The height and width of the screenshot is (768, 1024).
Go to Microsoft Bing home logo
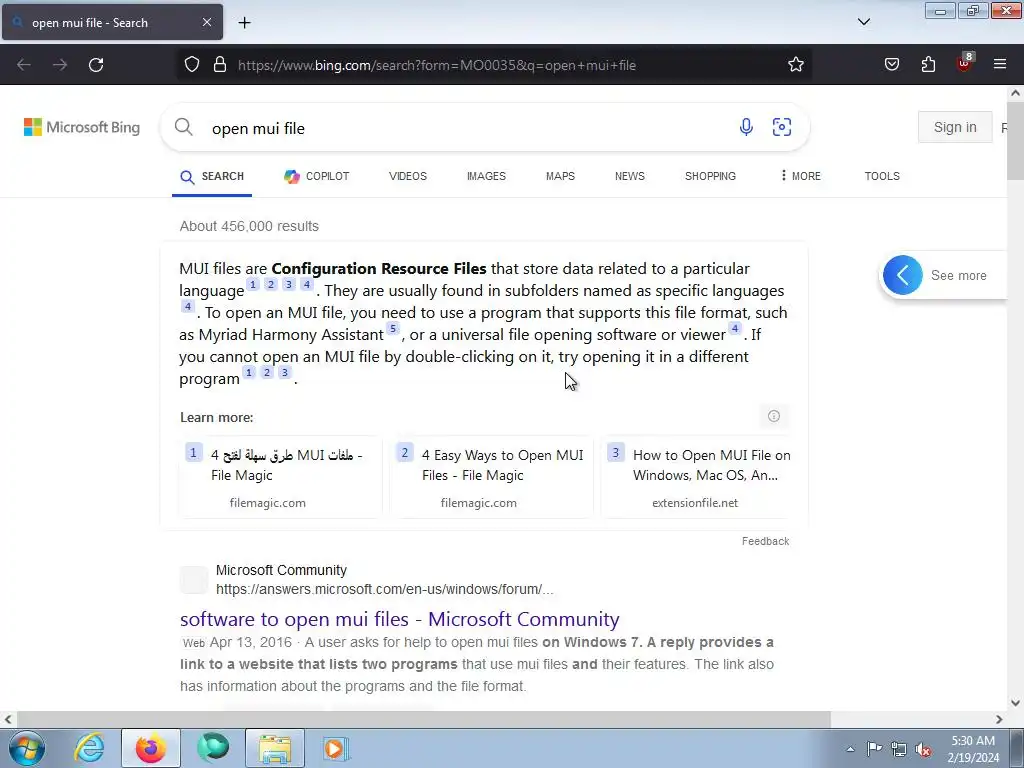[x=82, y=127]
